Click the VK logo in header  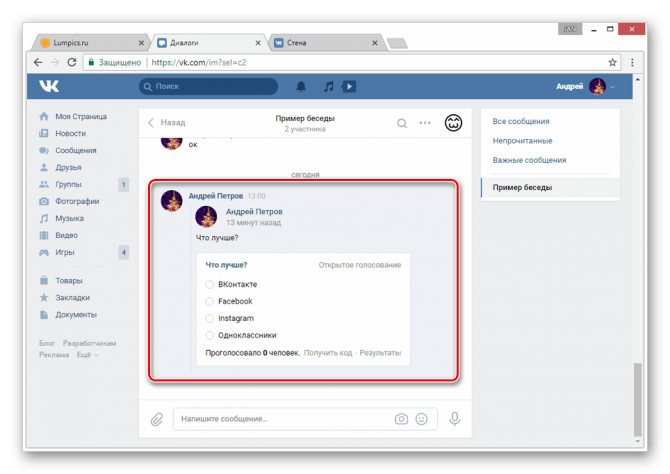(x=49, y=86)
